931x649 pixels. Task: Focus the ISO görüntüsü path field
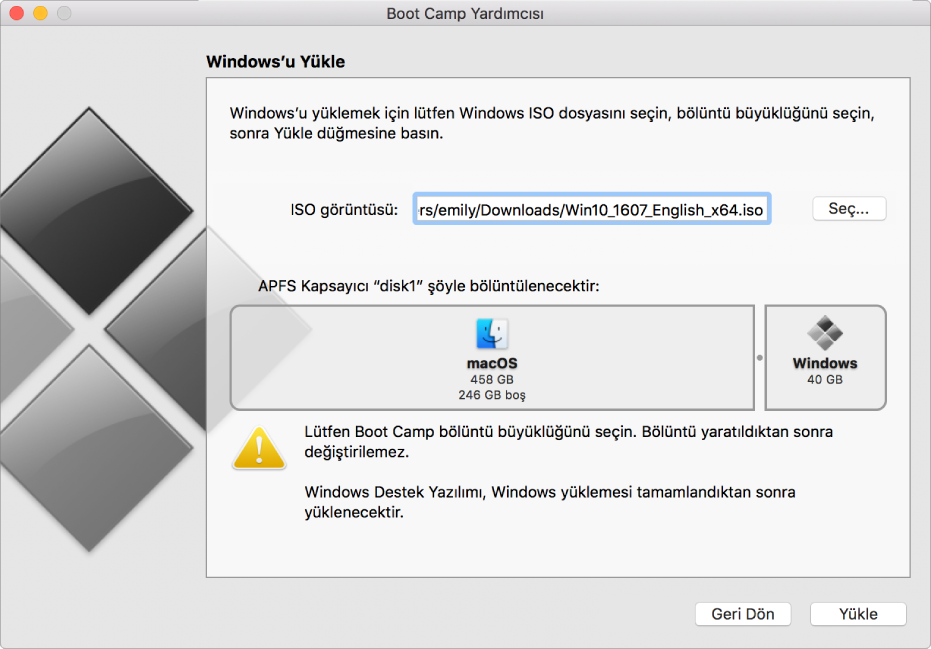(x=592, y=209)
